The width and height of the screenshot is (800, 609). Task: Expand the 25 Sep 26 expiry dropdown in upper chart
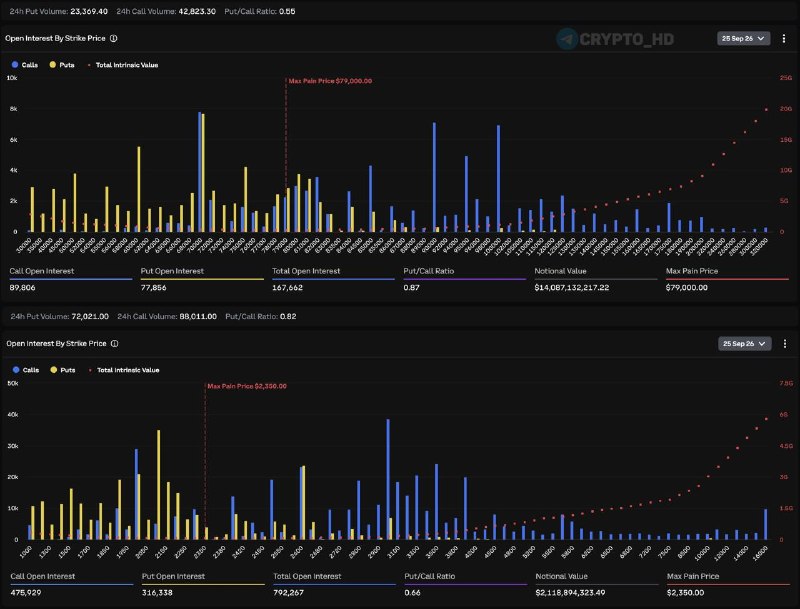pyautogui.click(x=743, y=38)
